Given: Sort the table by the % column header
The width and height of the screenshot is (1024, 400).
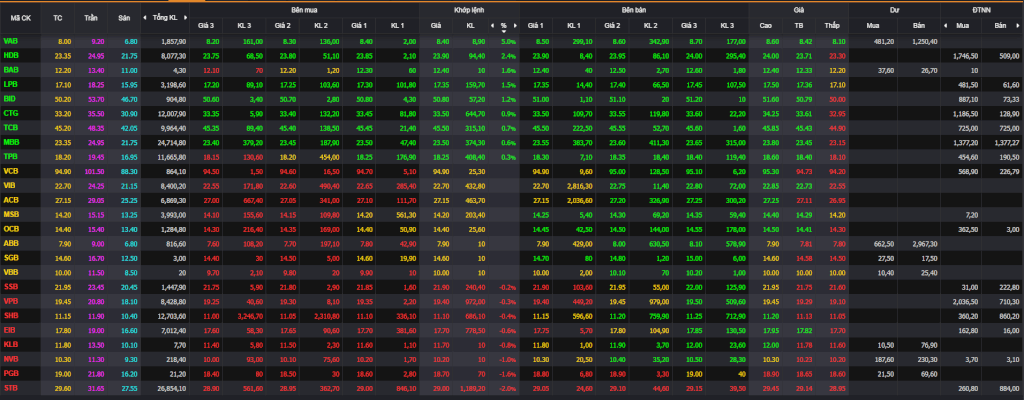Looking at the screenshot, I should pos(504,26).
